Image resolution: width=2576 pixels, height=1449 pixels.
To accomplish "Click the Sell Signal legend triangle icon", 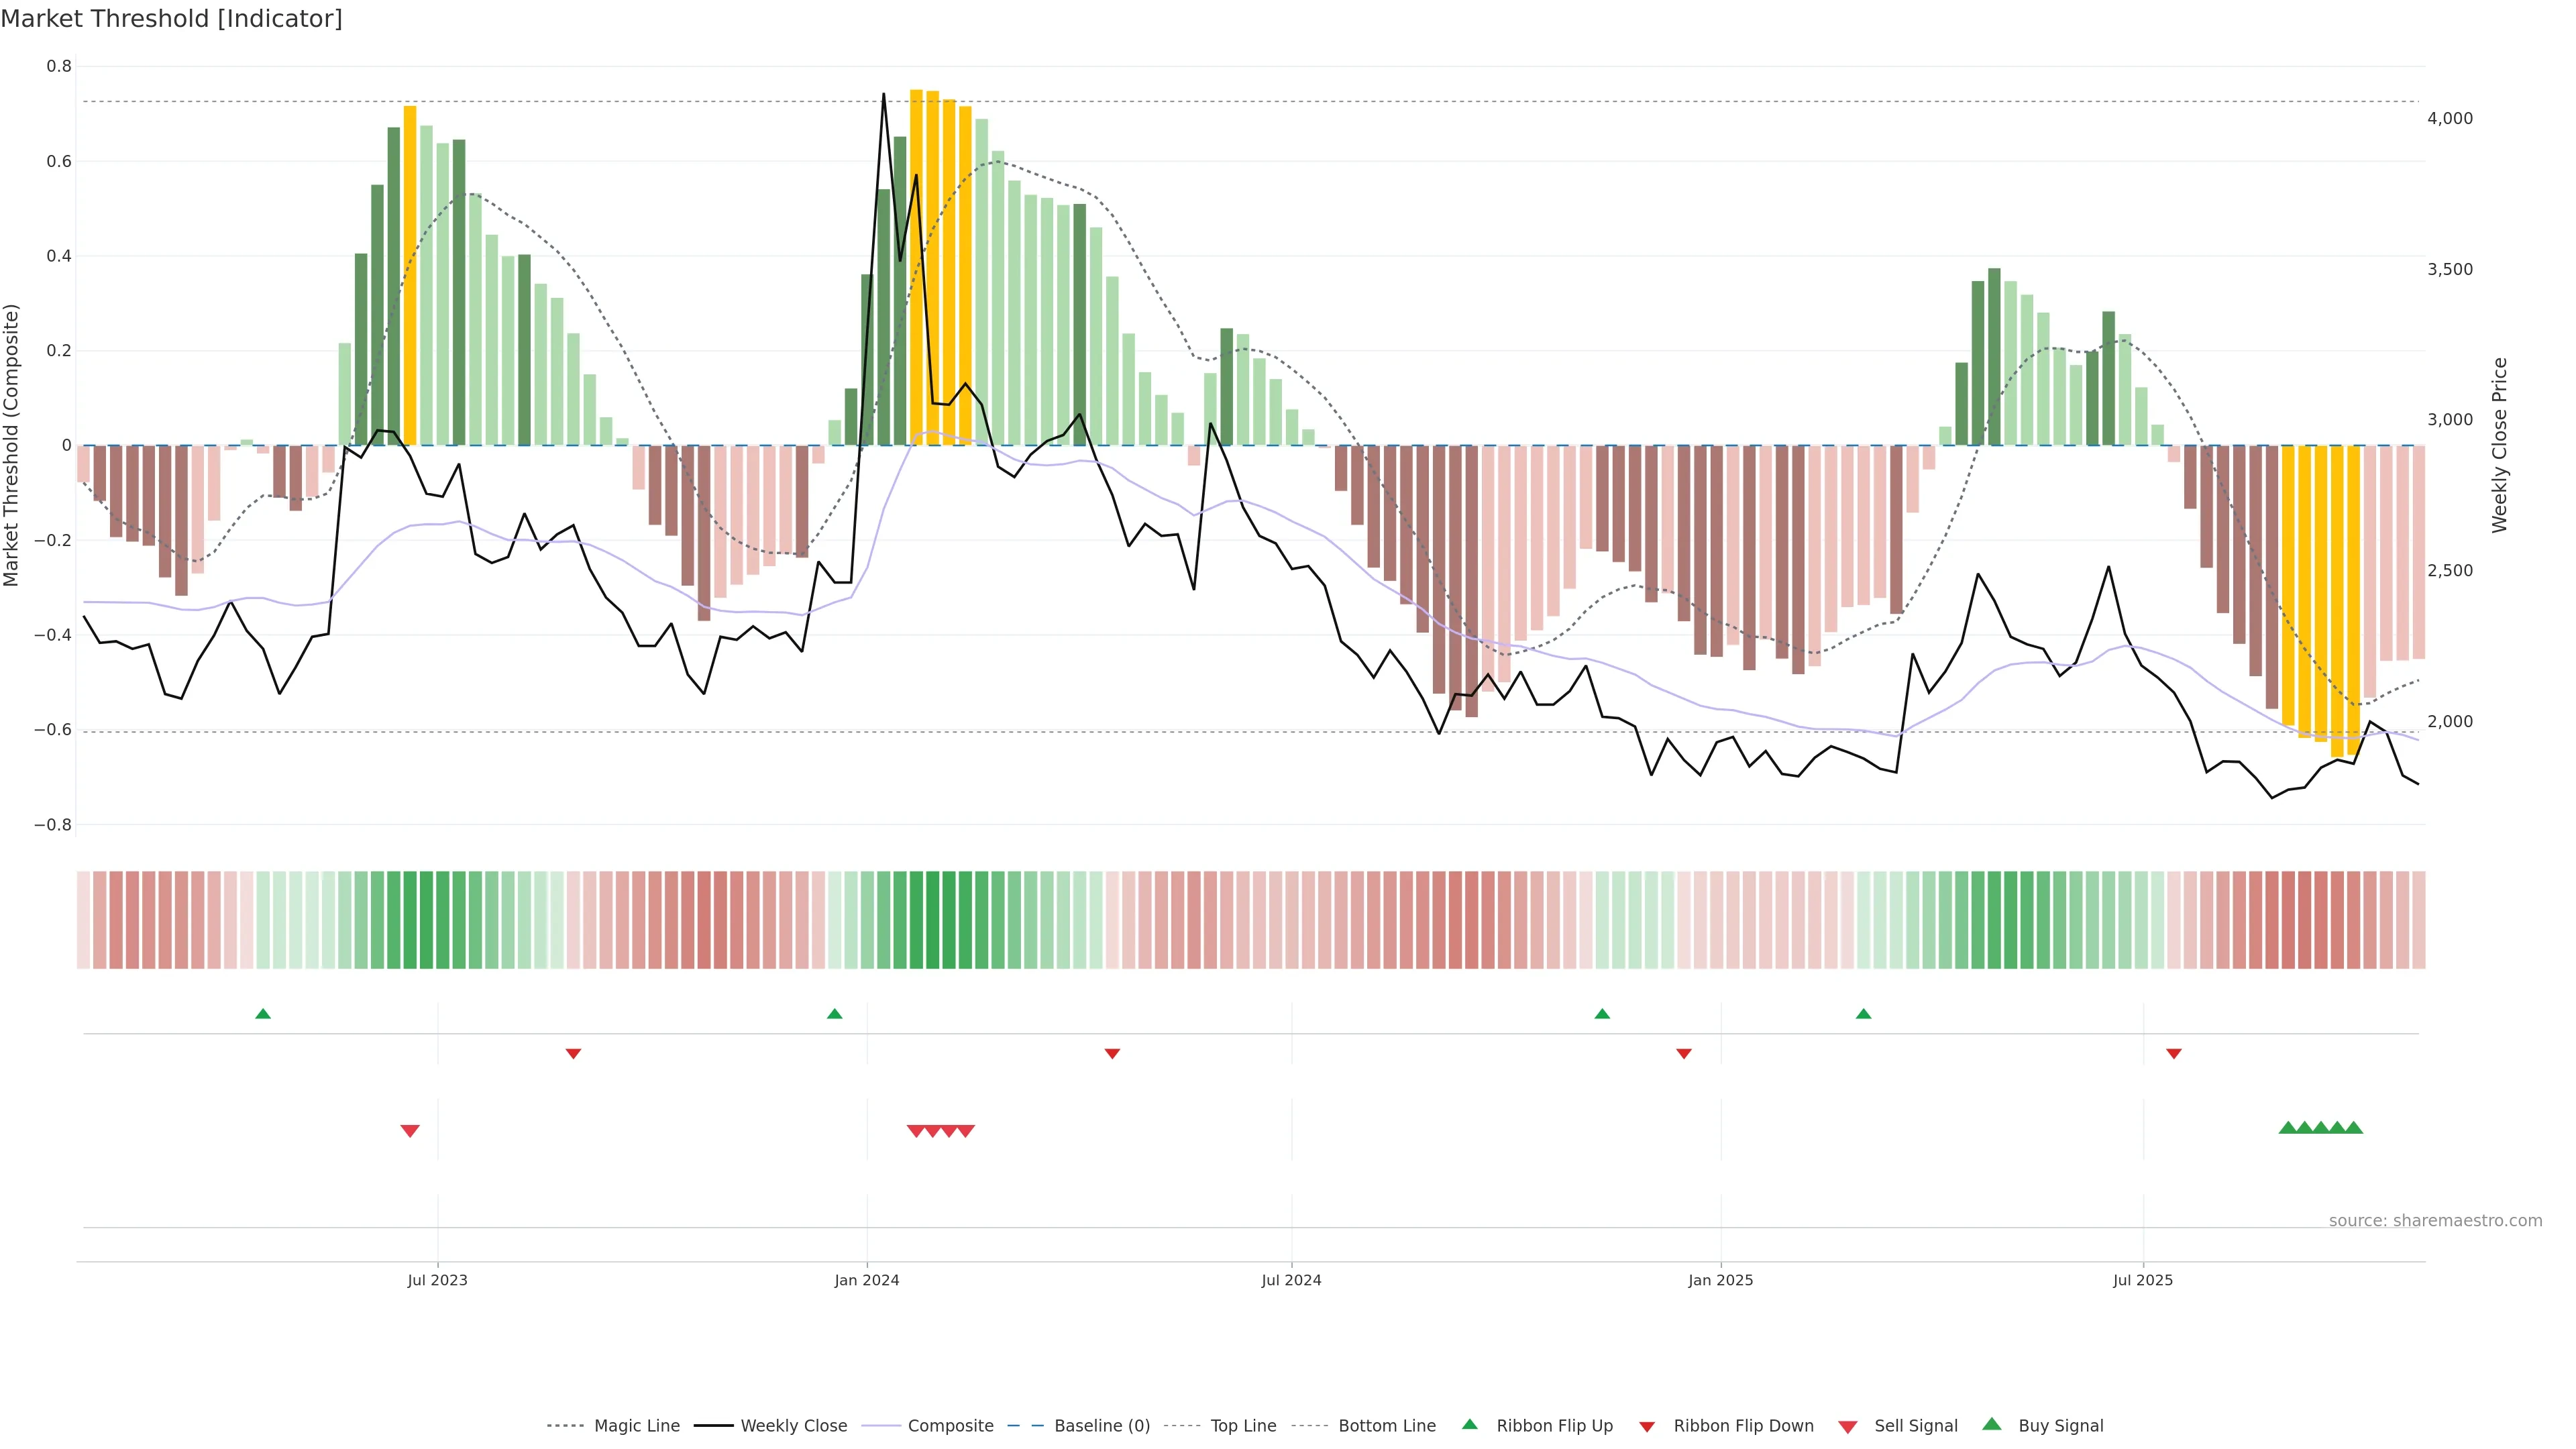I will [1848, 1426].
